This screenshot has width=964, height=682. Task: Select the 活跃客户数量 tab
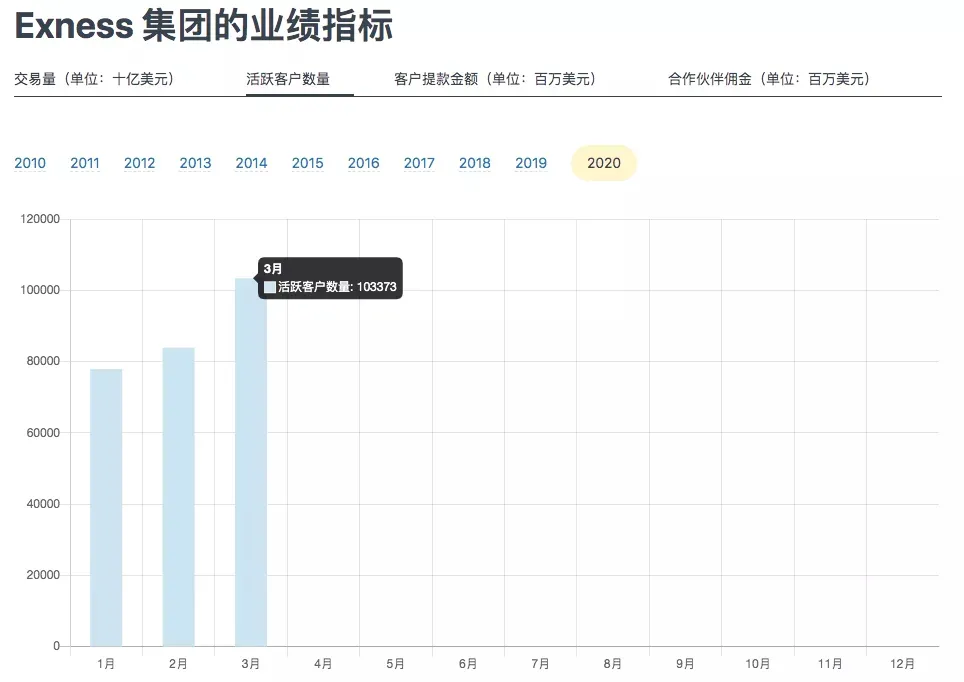pos(288,79)
